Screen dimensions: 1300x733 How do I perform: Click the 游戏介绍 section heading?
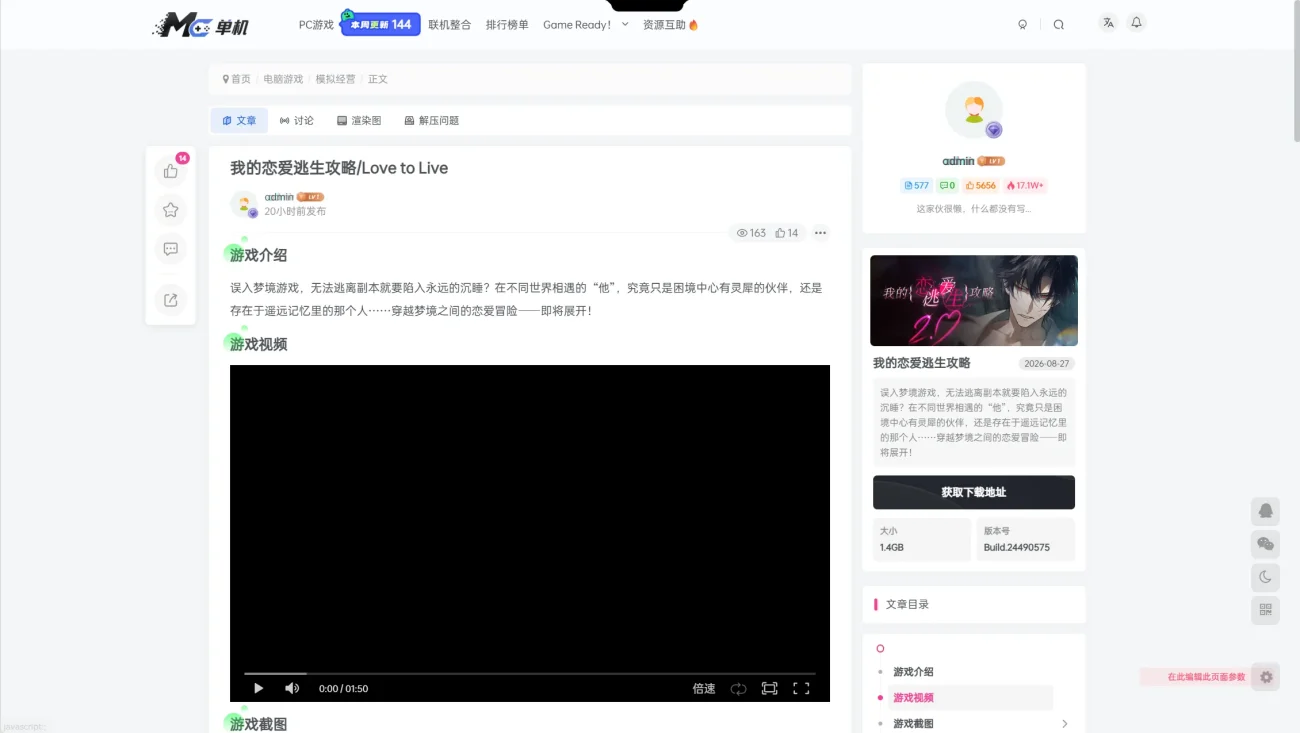pyautogui.click(x=258, y=255)
